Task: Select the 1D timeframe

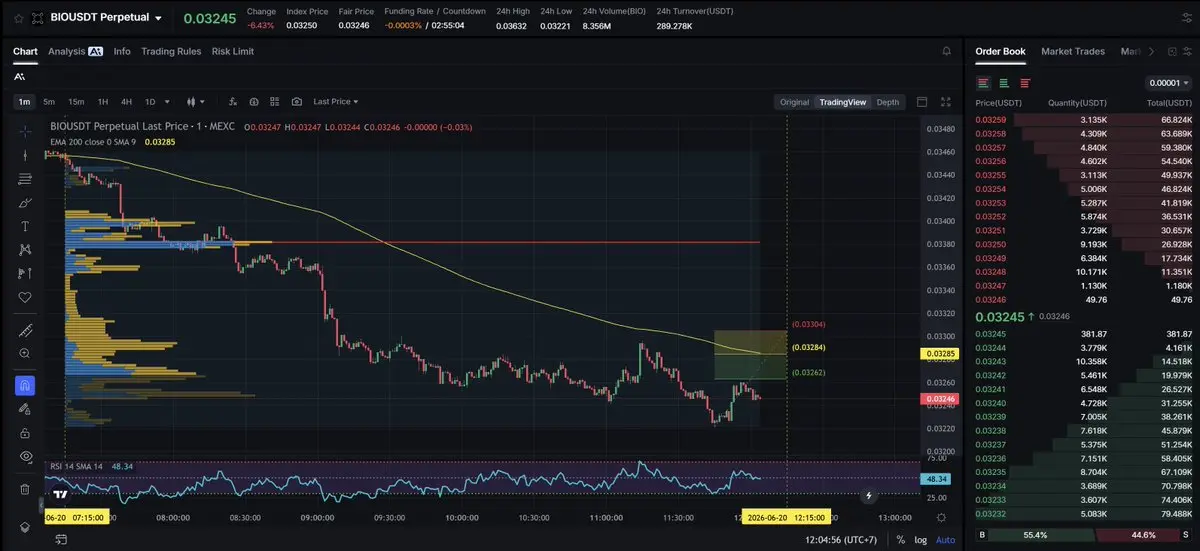Action: click(x=150, y=102)
